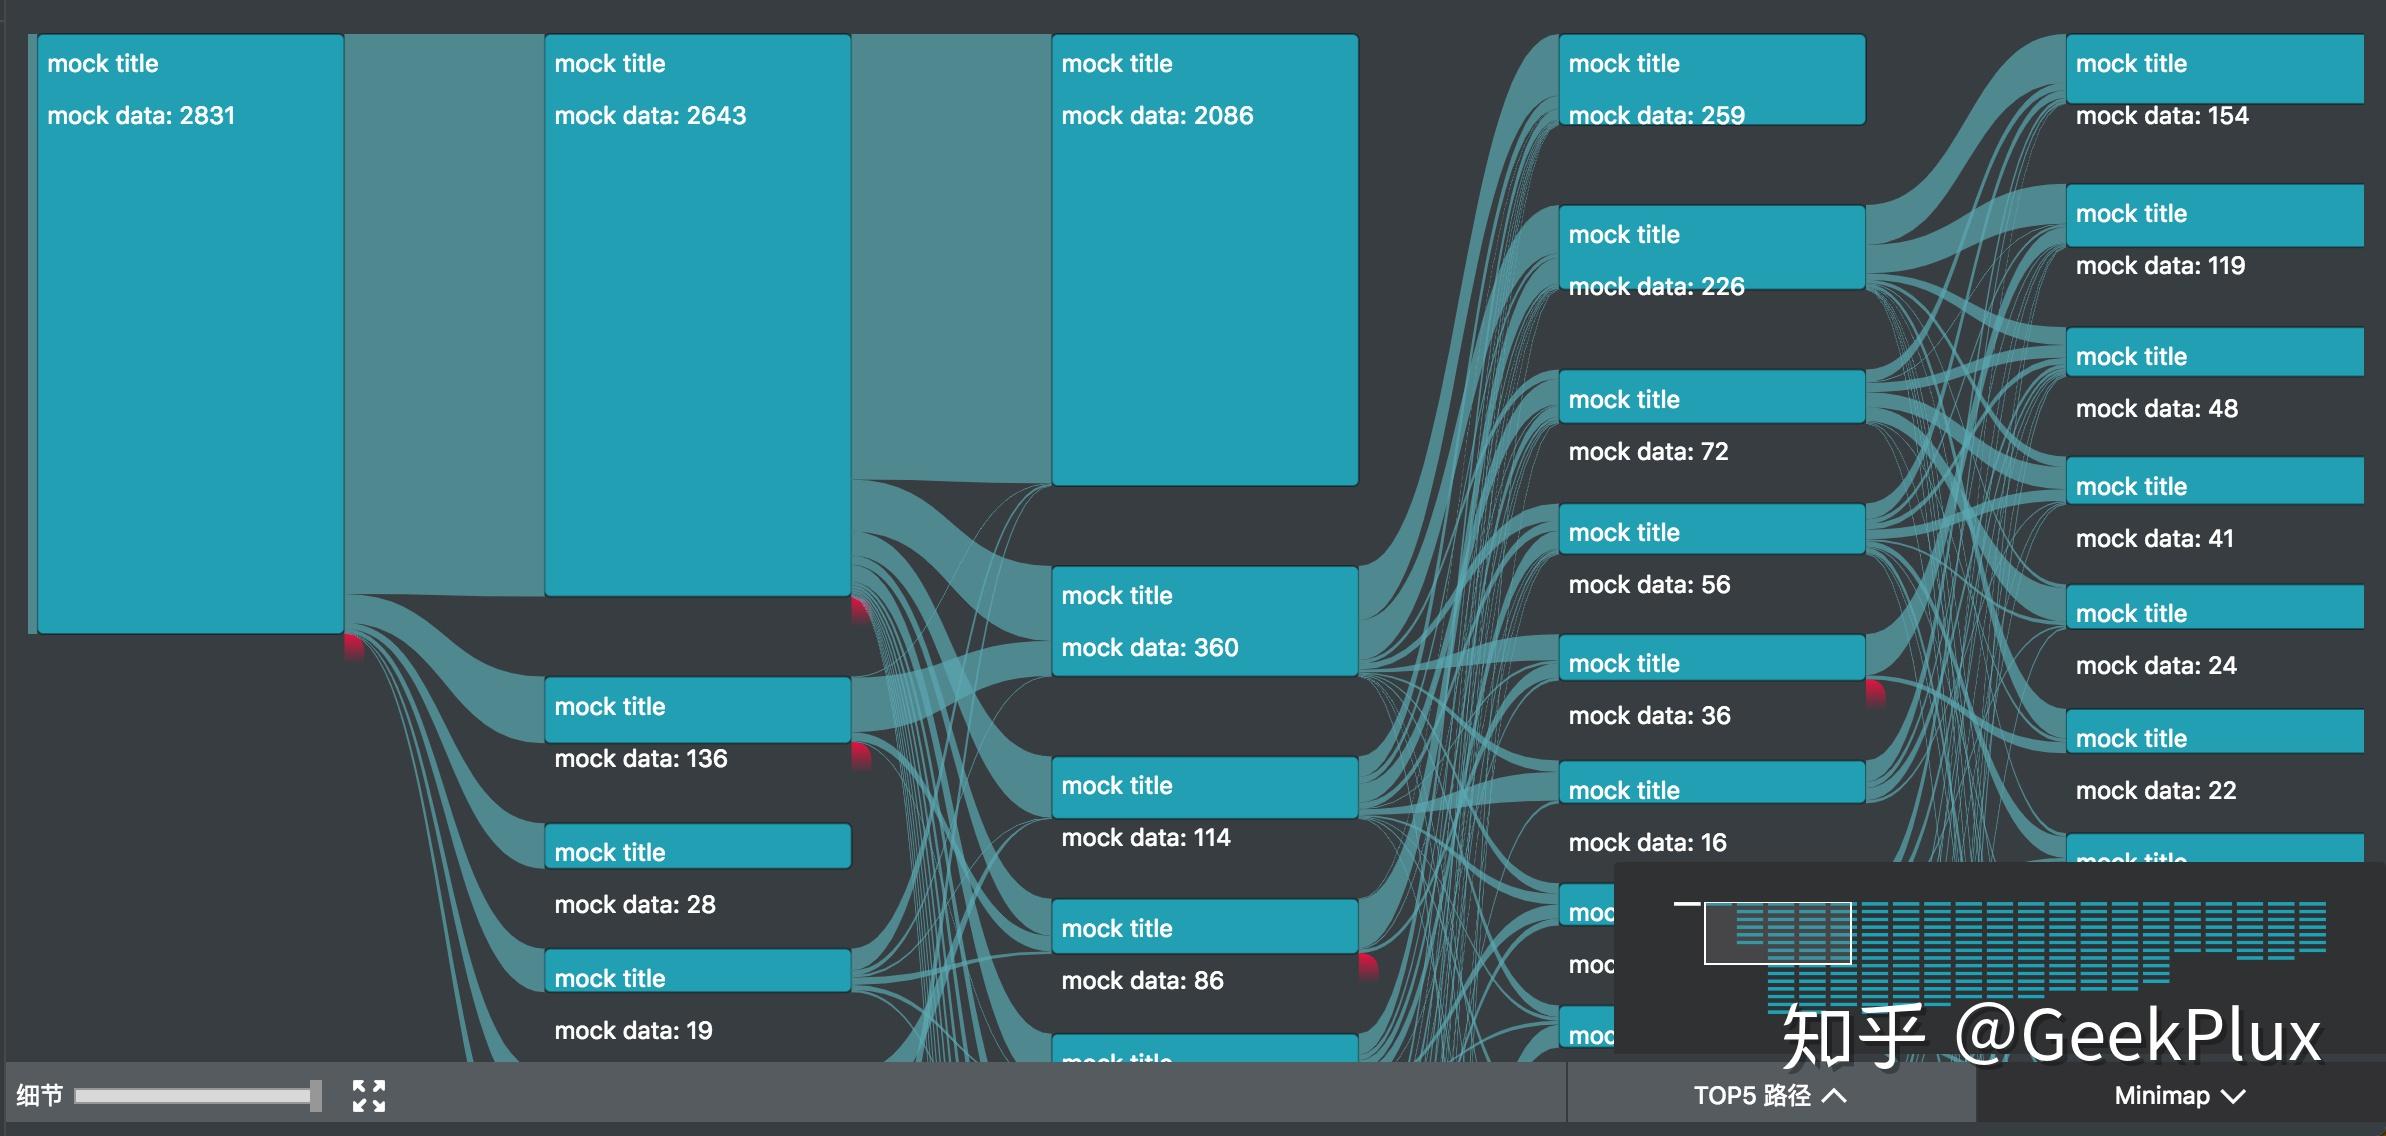2386x1136 pixels.
Task: Select the node with mock data 360
Action: pyautogui.click(x=1204, y=621)
